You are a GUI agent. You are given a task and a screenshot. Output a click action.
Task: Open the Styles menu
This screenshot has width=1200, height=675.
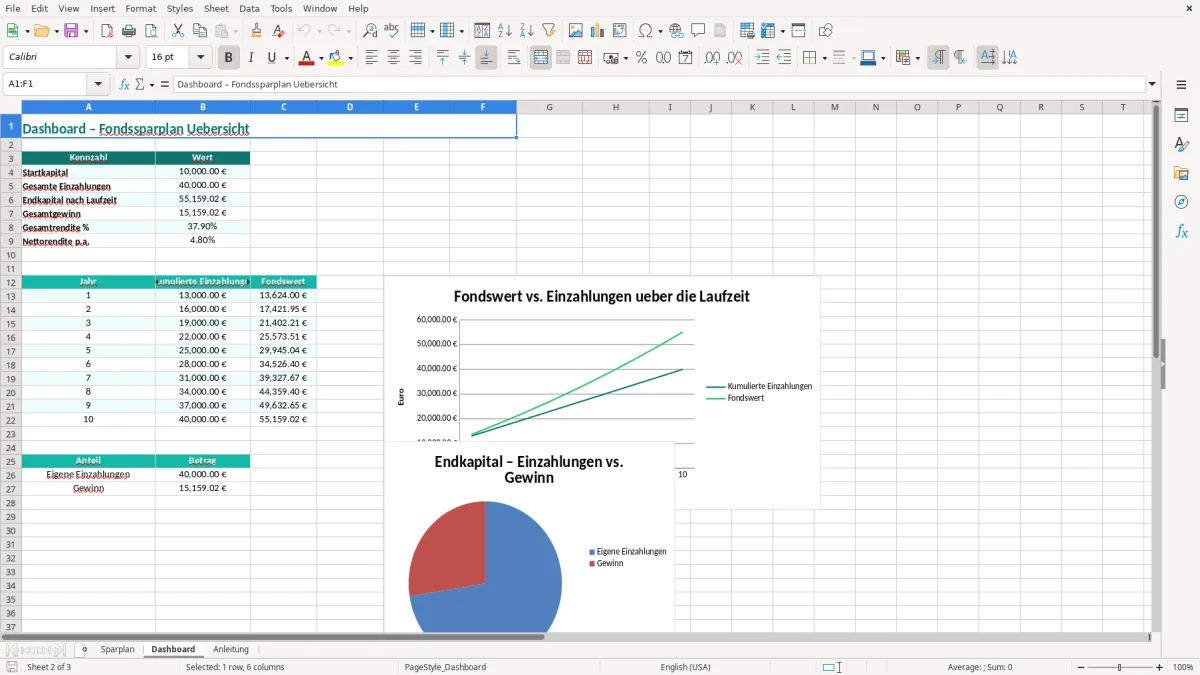coord(180,8)
